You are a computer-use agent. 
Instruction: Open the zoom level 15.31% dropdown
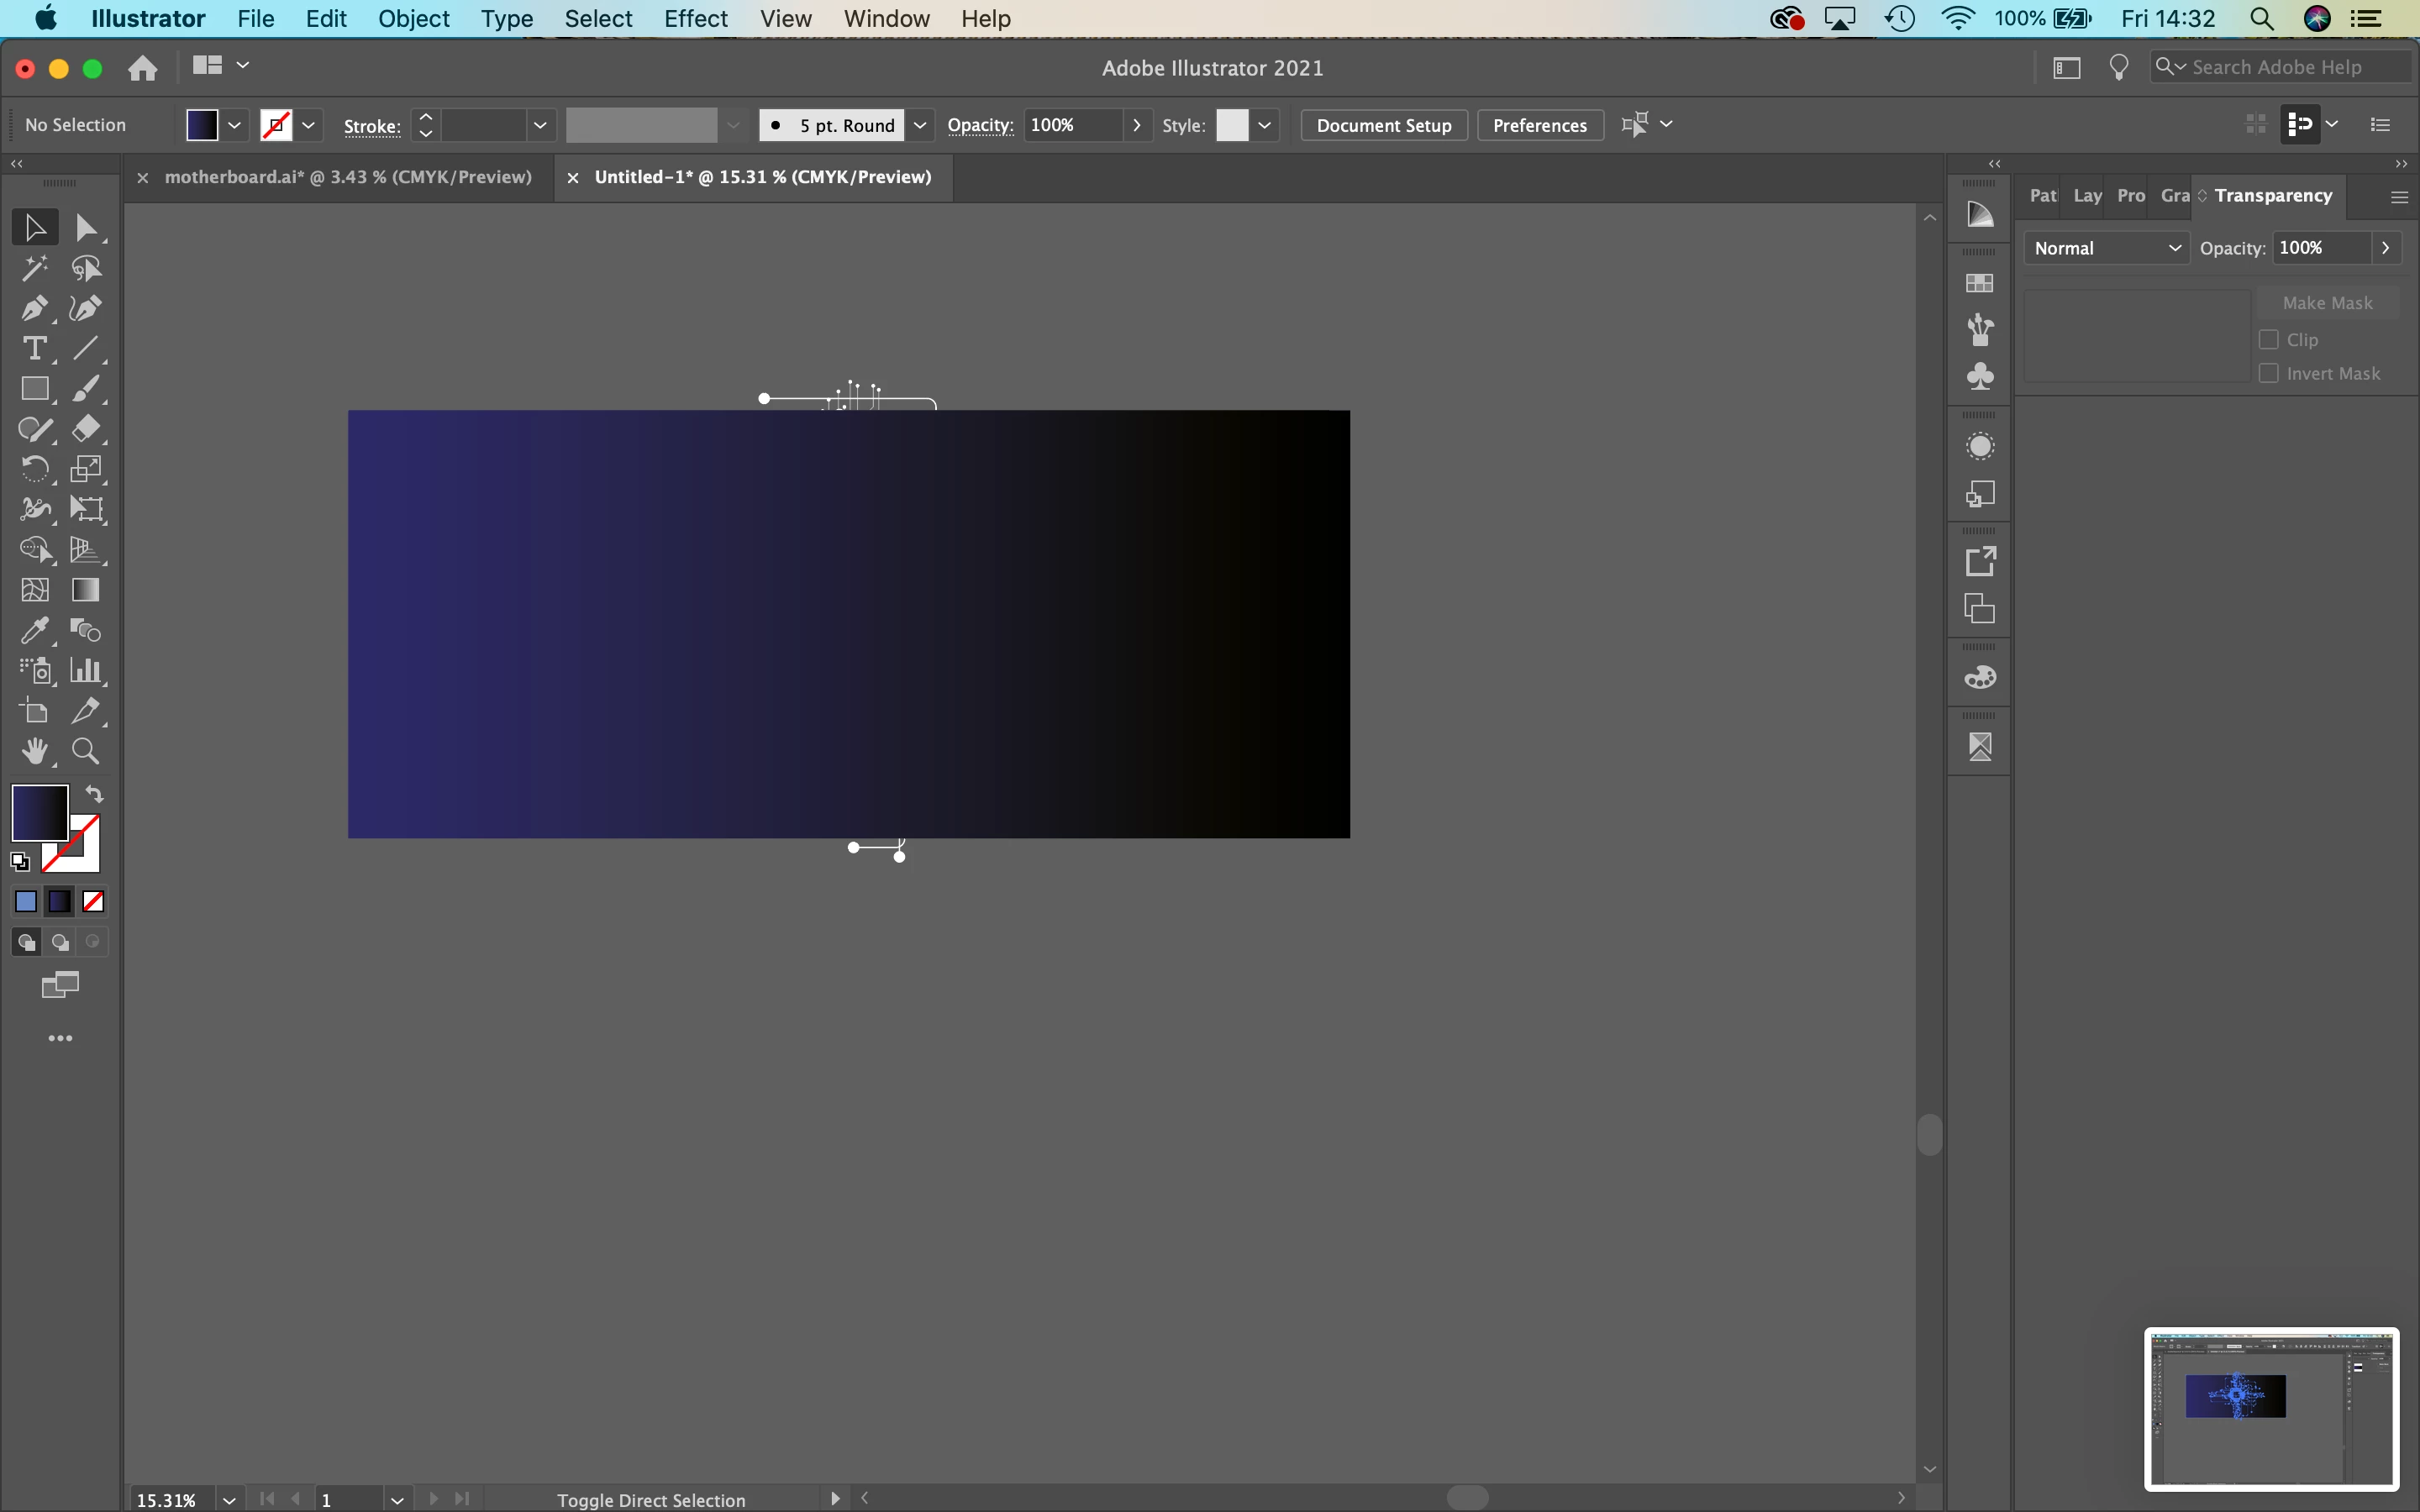(229, 1499)
